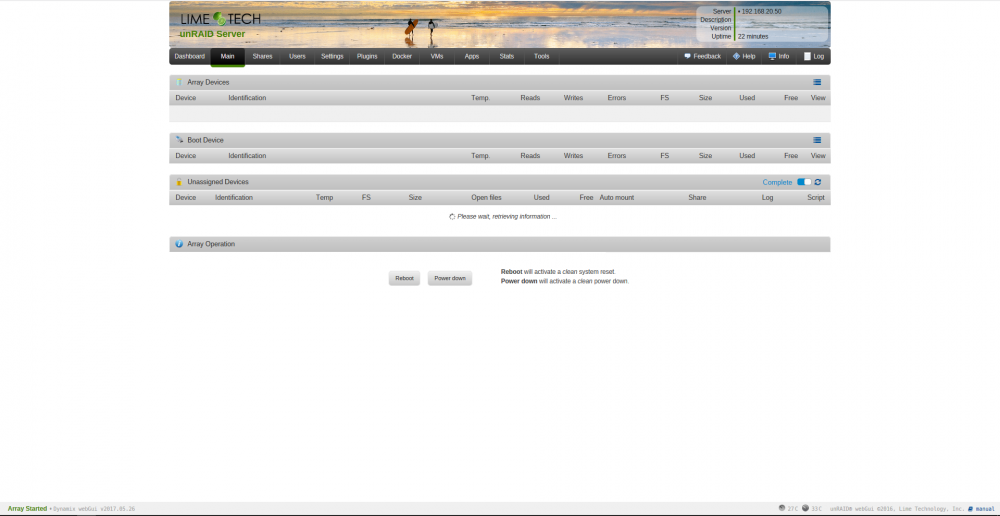Click the Share column header
Viewport: 1000px width, 516px height.
pos(697,198)
